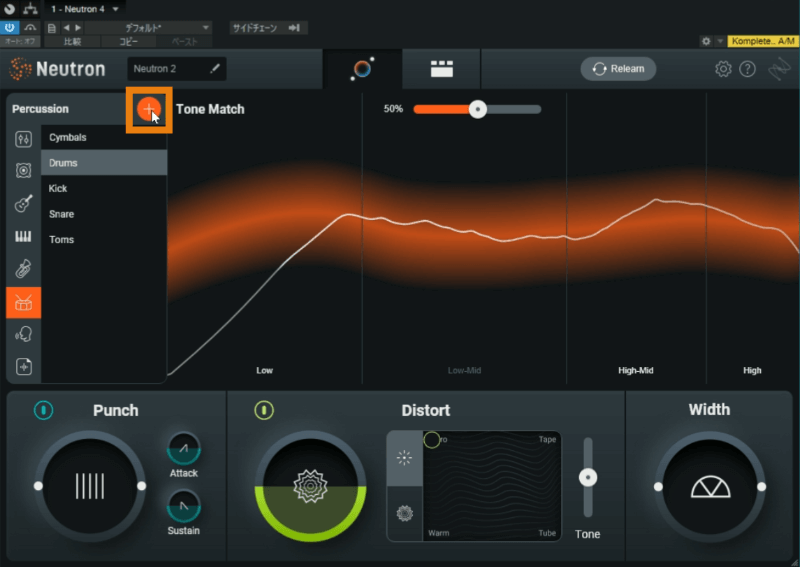Toggle the plugin bypass power button
The image size is (800, 567).
point(9,28)
